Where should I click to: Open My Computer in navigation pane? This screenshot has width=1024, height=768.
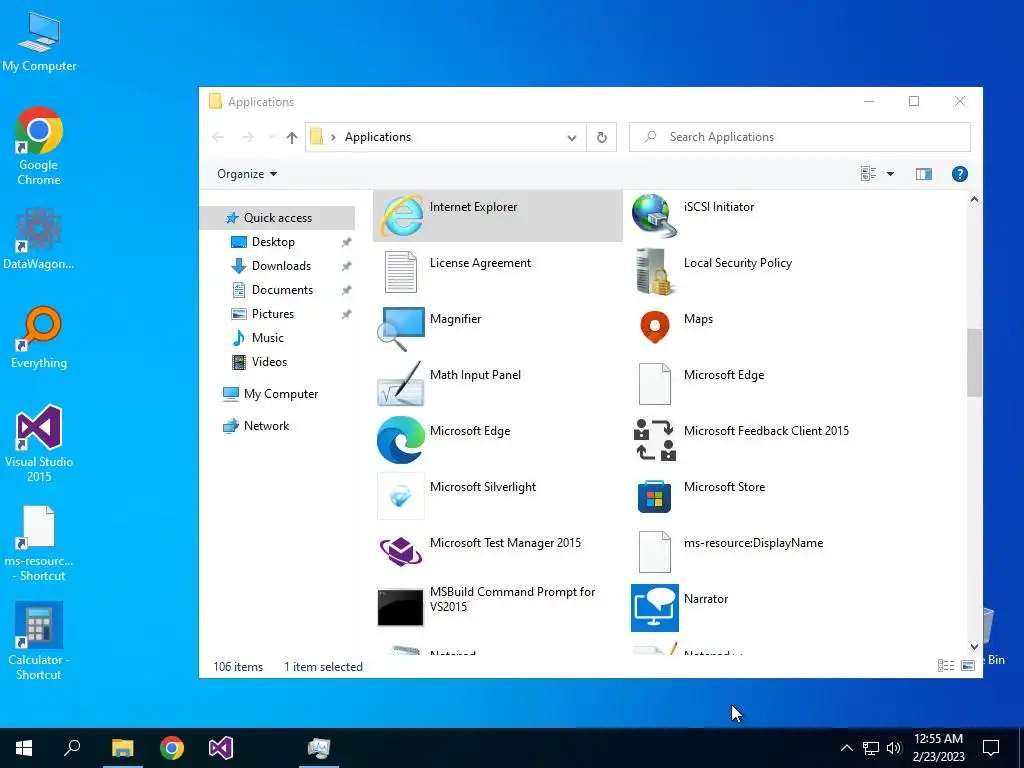tap(281, 394)
